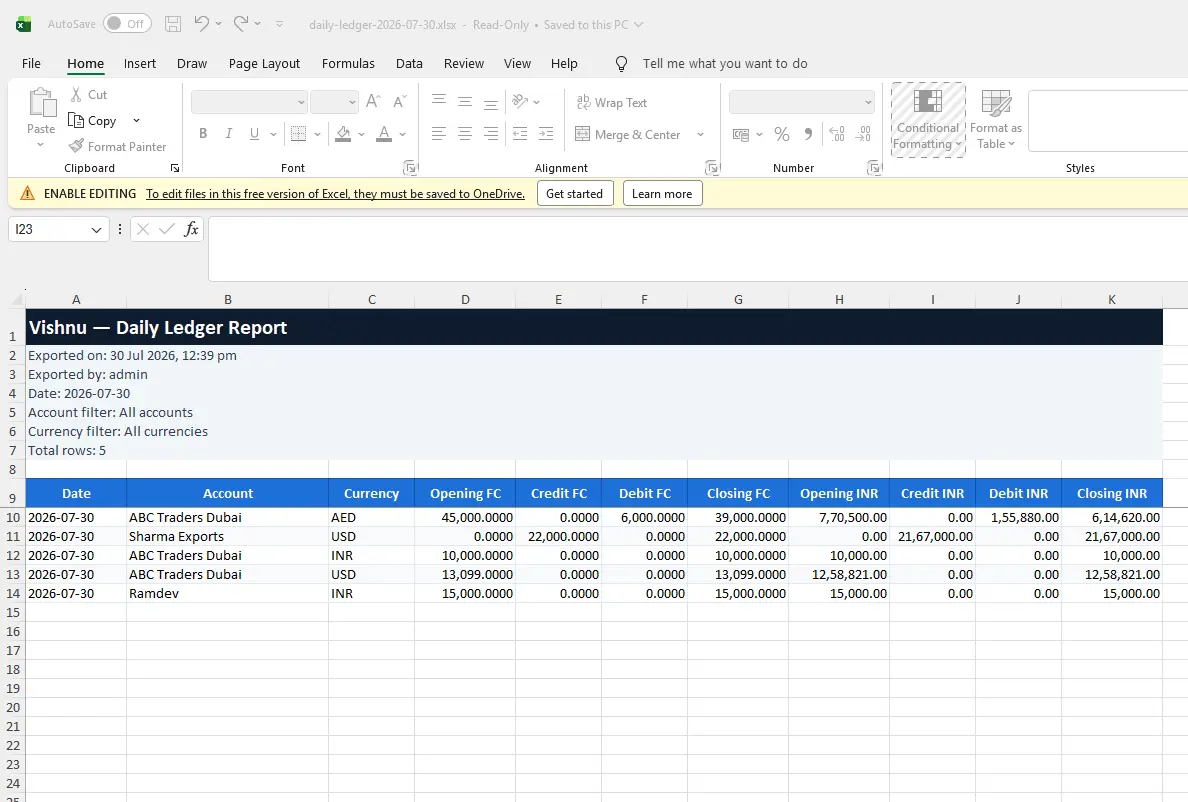Open Format as Table gallery

pos(996,120)
